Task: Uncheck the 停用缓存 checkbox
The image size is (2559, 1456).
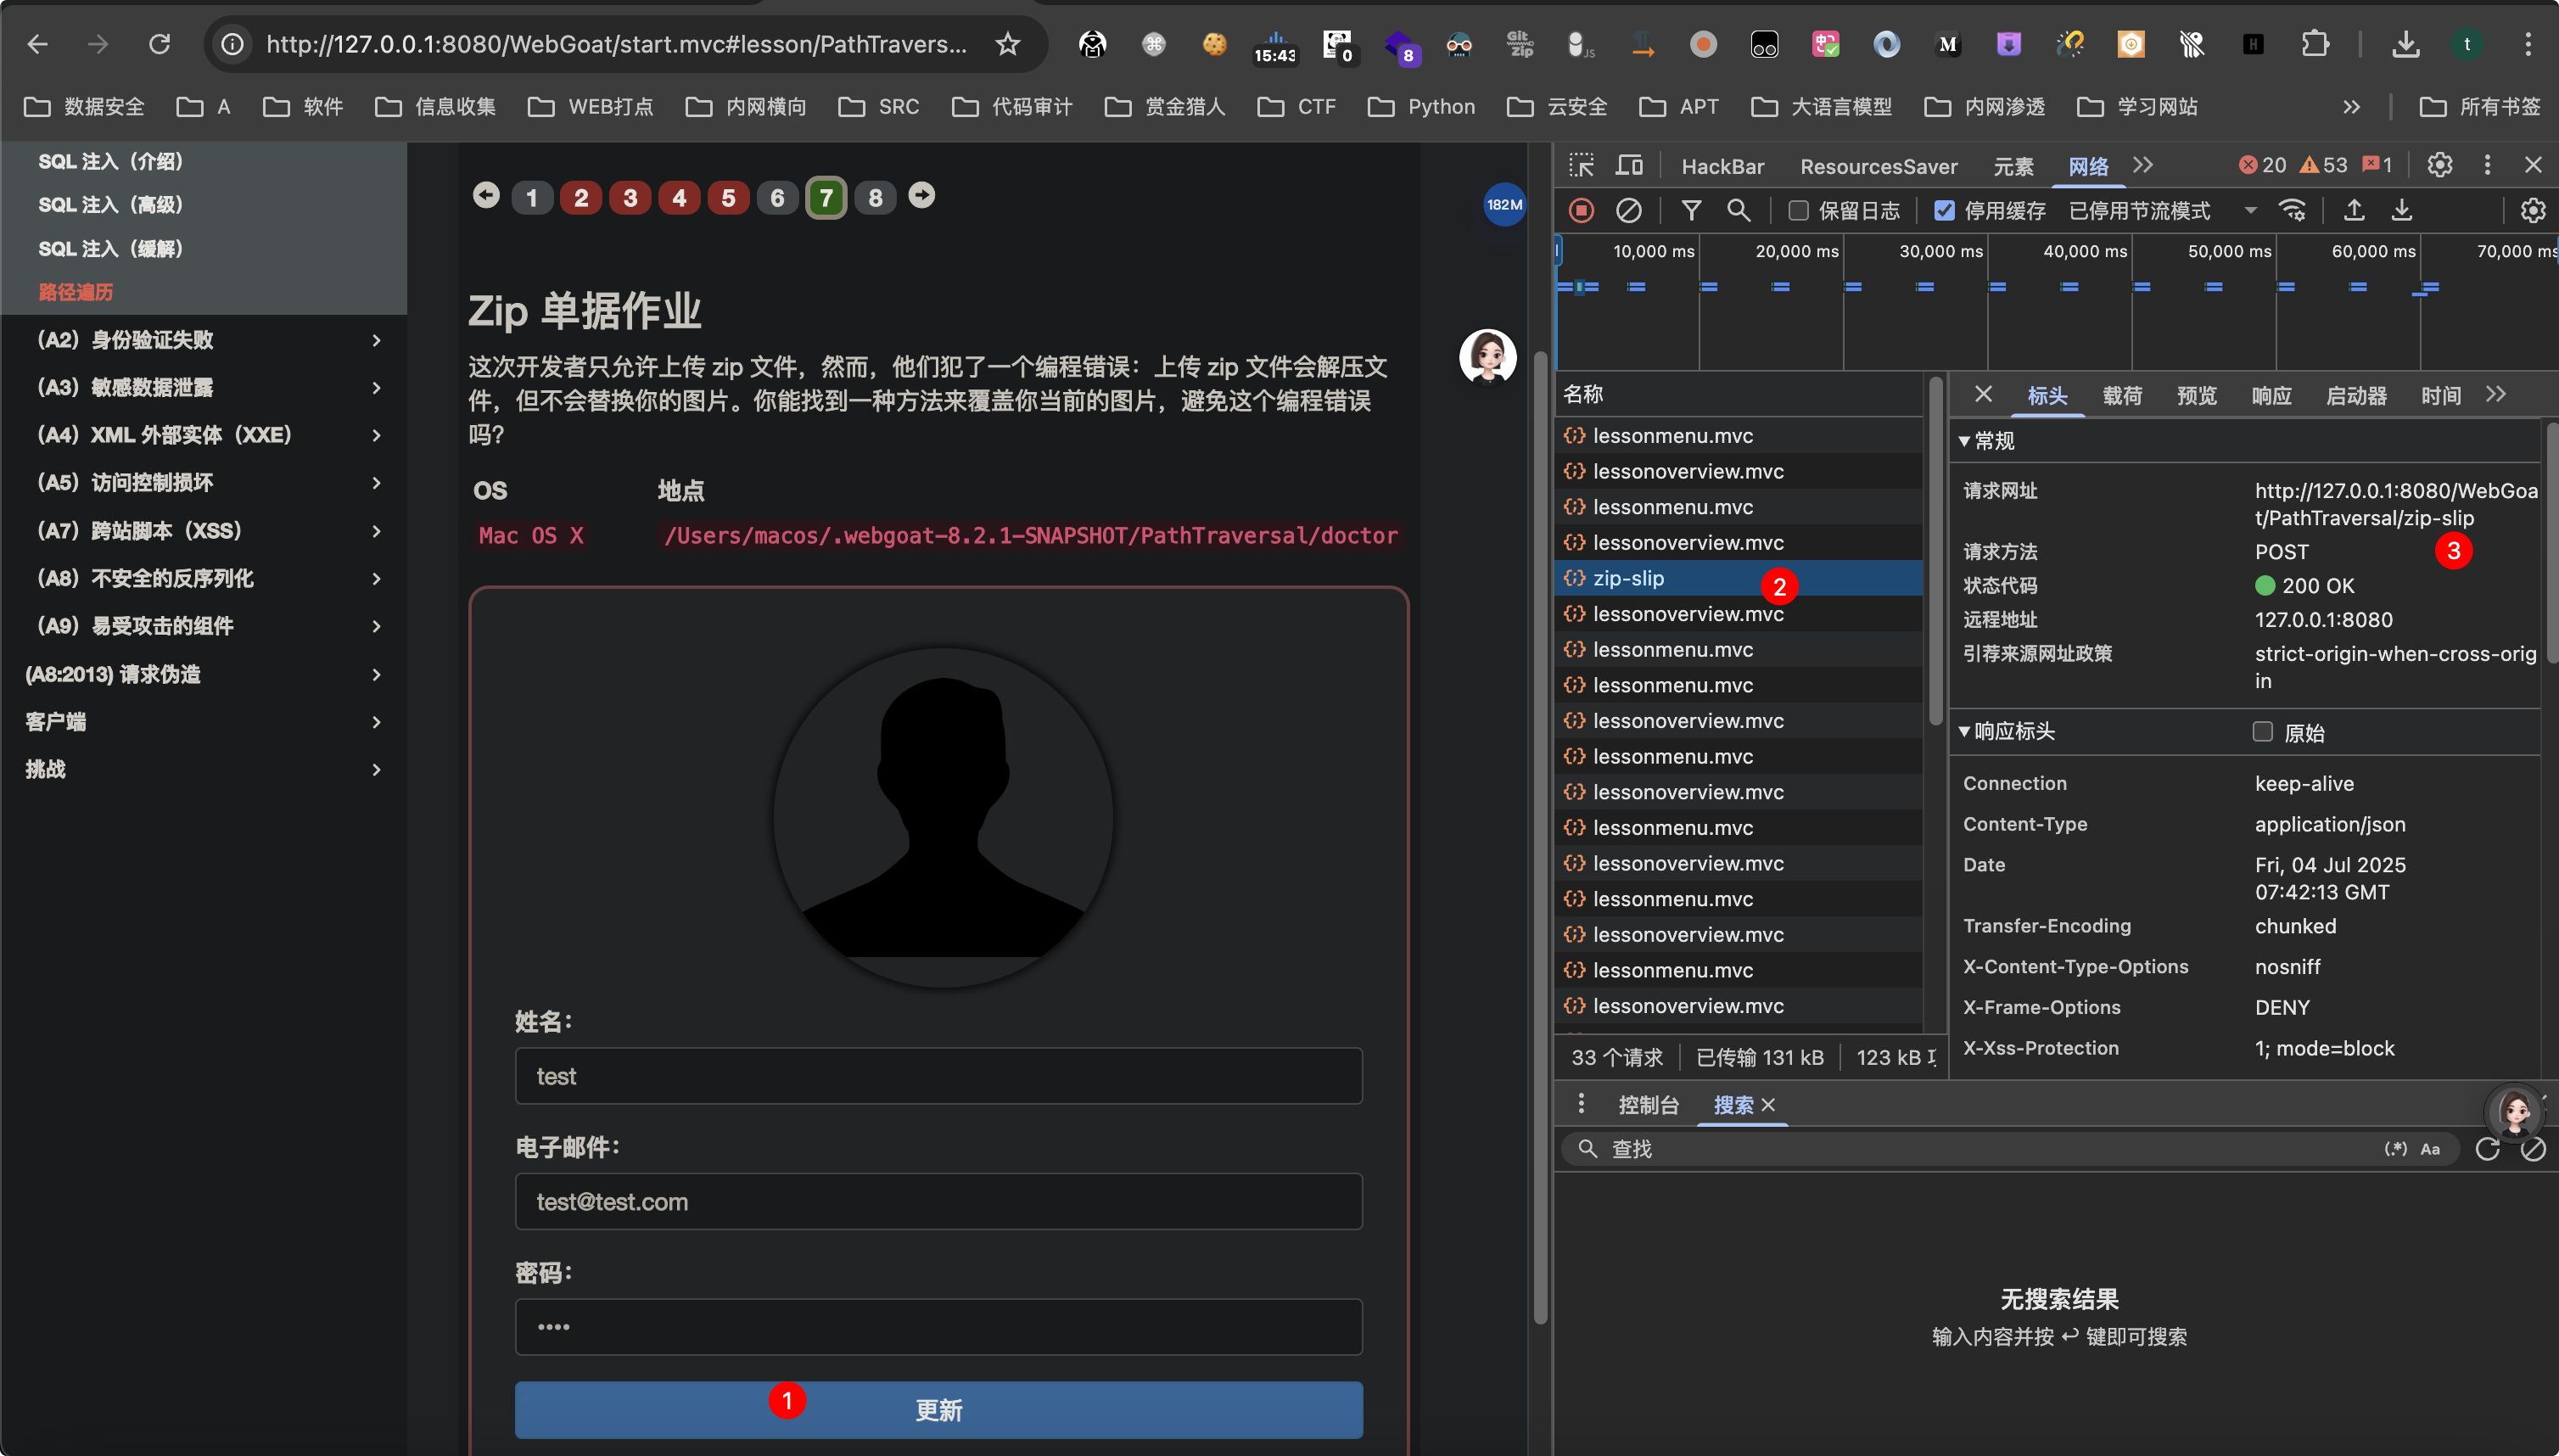Action: tap(1944, 210)
